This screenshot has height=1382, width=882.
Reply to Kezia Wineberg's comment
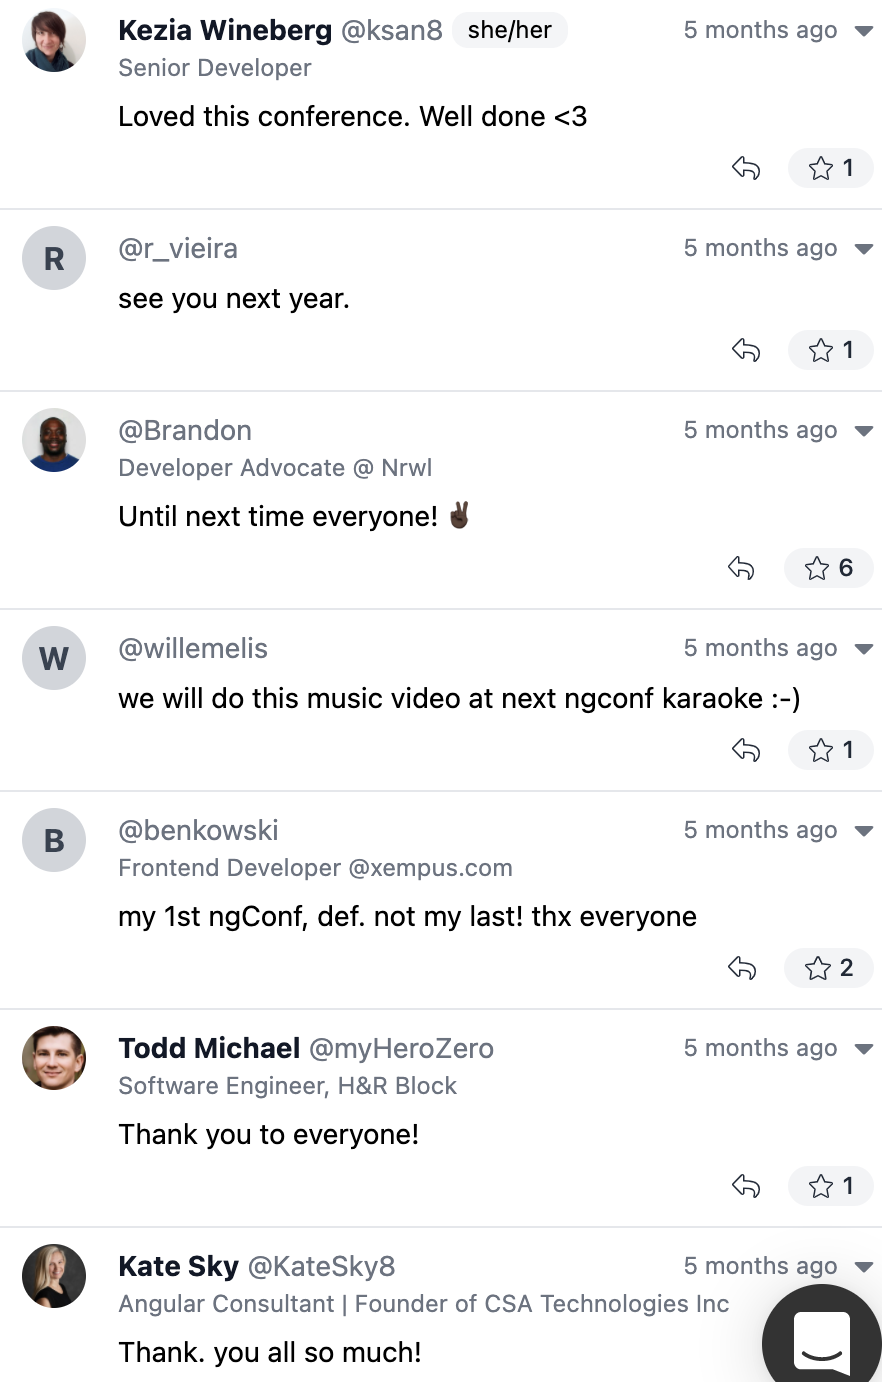pos(746,168)
